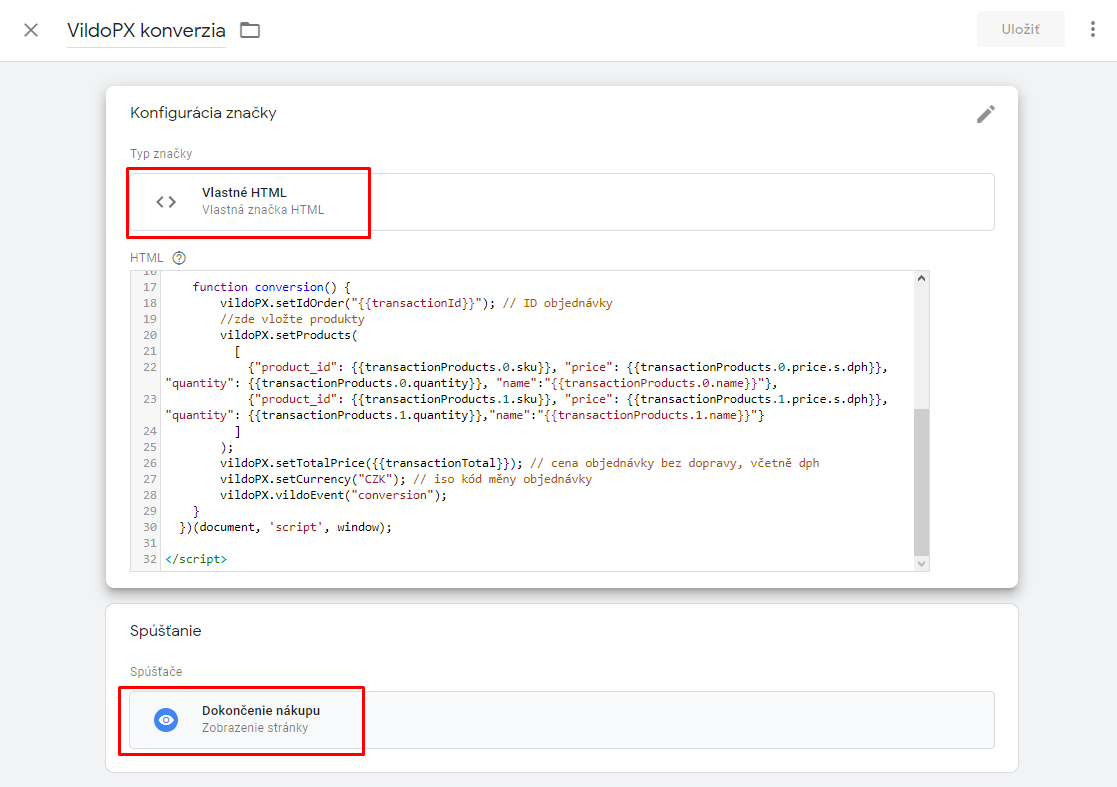The image size is (1117, 787).
Task: Click the Zobrazenie stránky trigger subtitle
Action: point(255,728)
